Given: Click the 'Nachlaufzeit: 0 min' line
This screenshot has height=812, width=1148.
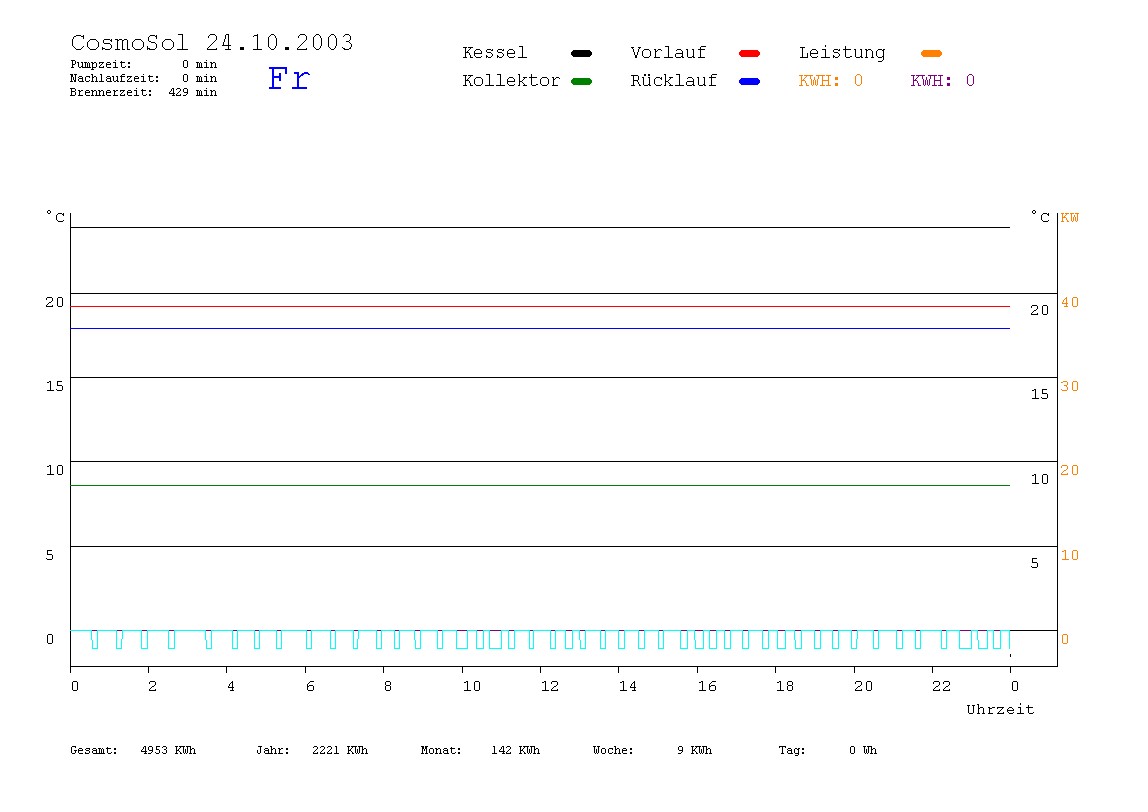Looking at the screenshot, I should click(144, 78).
